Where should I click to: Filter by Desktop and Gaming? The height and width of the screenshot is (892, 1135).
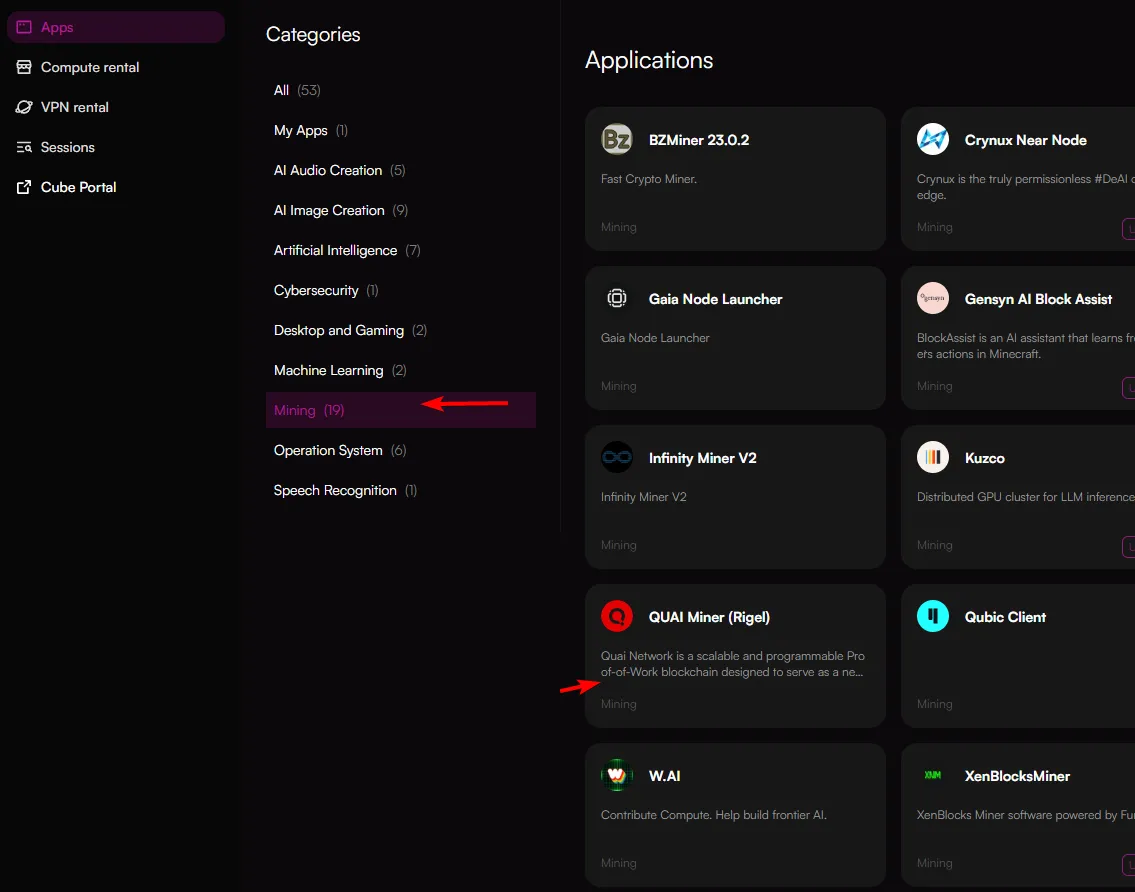tap(350, 330)
